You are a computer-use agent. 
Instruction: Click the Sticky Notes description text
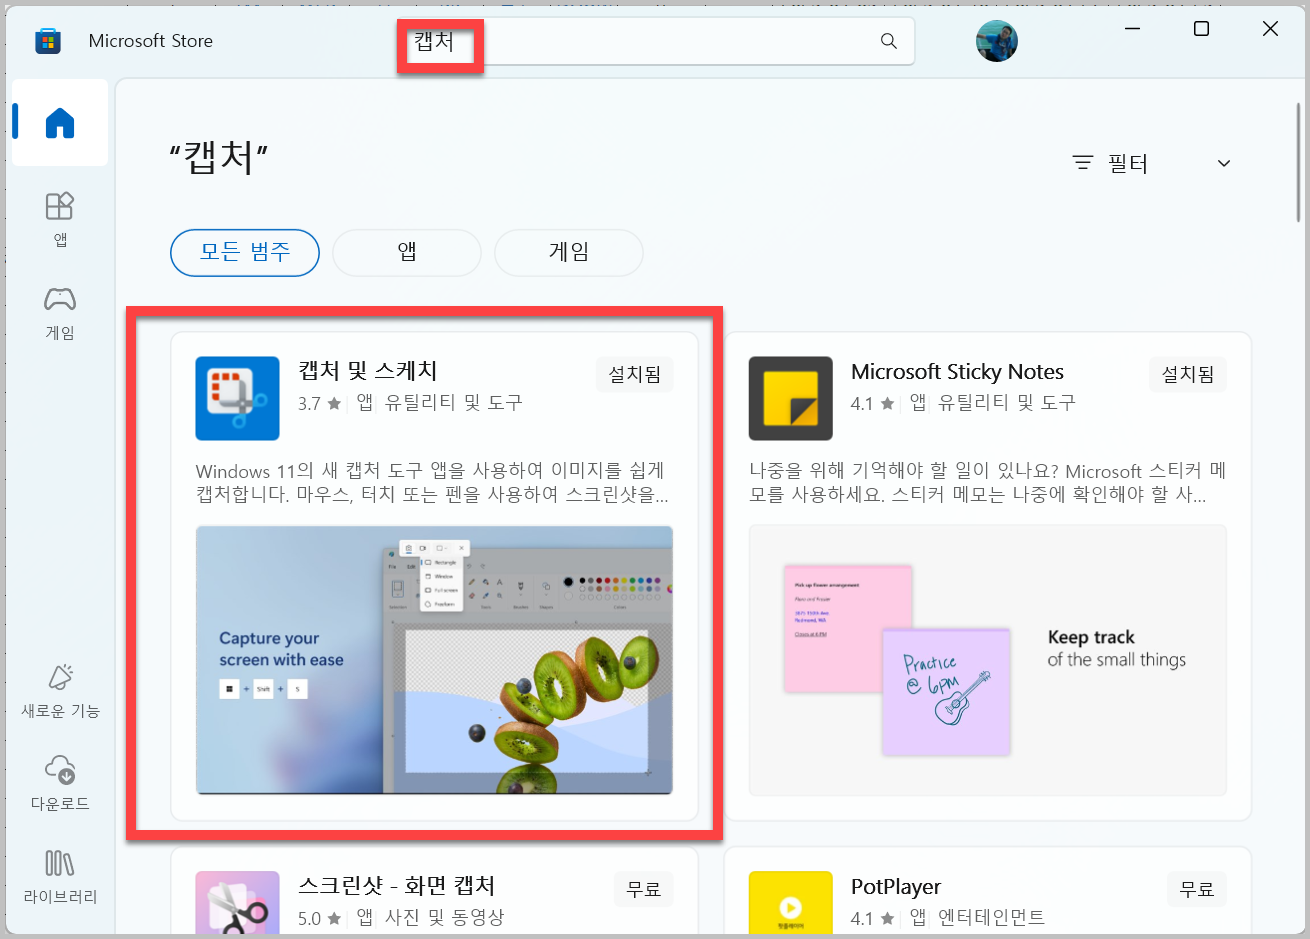(987, 482)
